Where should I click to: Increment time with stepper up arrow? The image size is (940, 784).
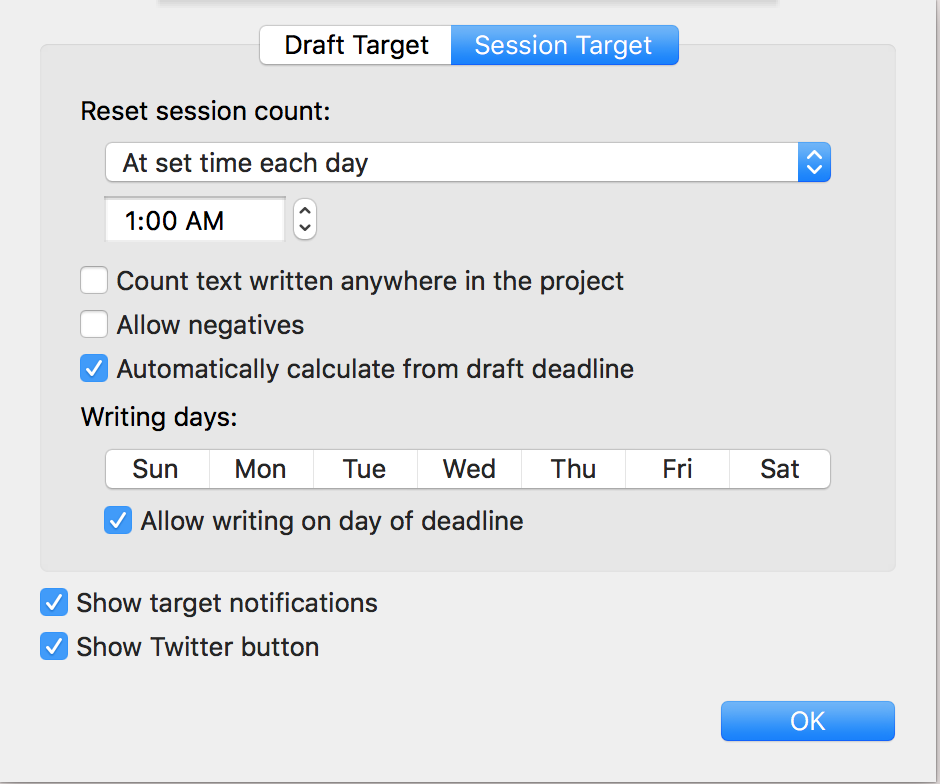click(x=305, y=211)
